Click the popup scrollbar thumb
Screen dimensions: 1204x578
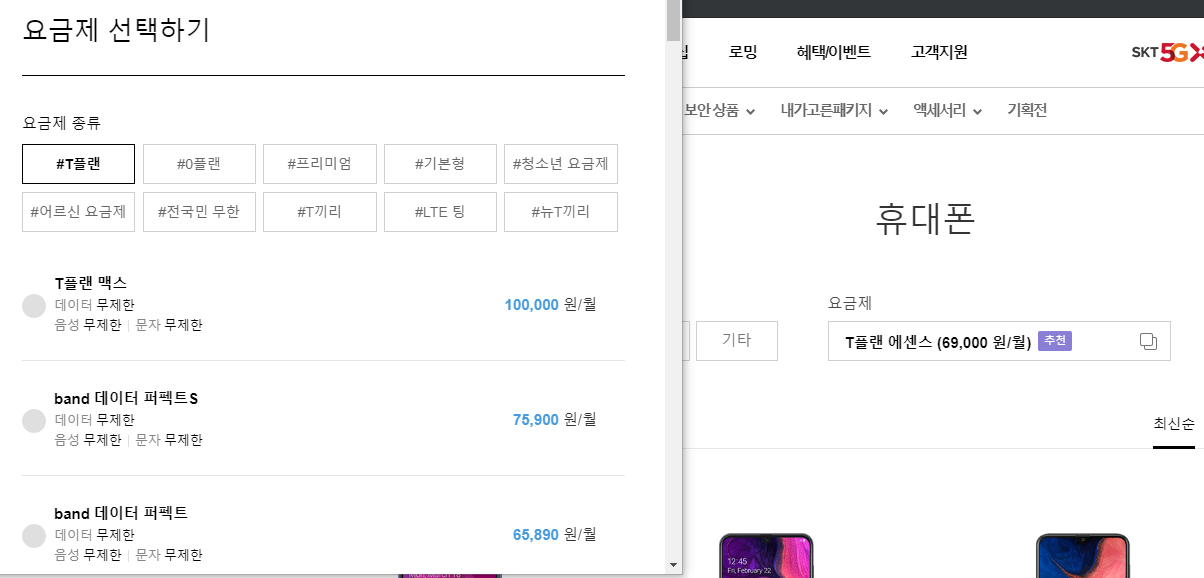click(x=674, y=20)
